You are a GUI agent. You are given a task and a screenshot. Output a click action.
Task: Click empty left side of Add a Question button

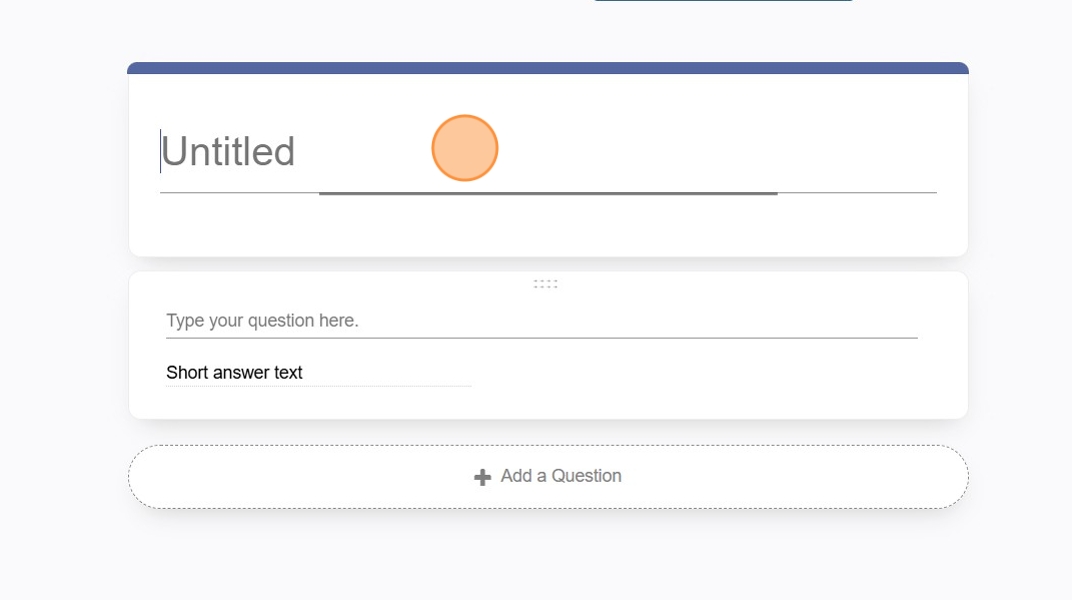point(250,477)
